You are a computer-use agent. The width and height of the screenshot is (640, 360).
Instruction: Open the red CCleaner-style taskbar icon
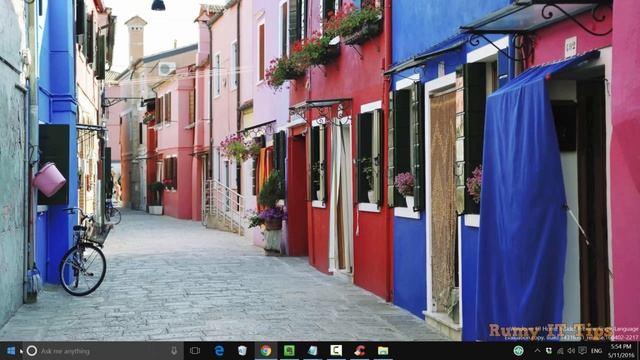coord(359,351)
